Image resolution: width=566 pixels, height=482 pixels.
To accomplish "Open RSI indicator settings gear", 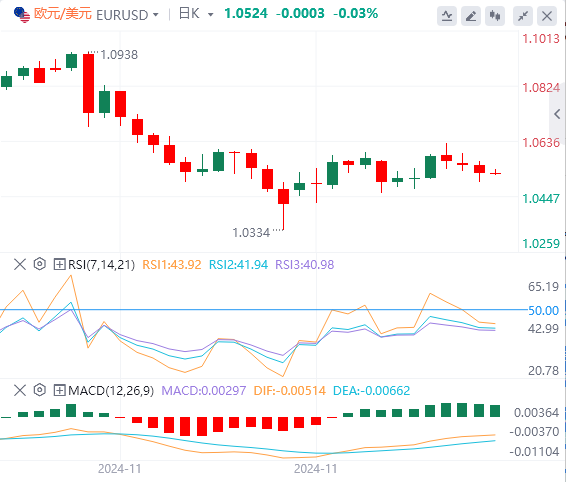I will 39,264.
